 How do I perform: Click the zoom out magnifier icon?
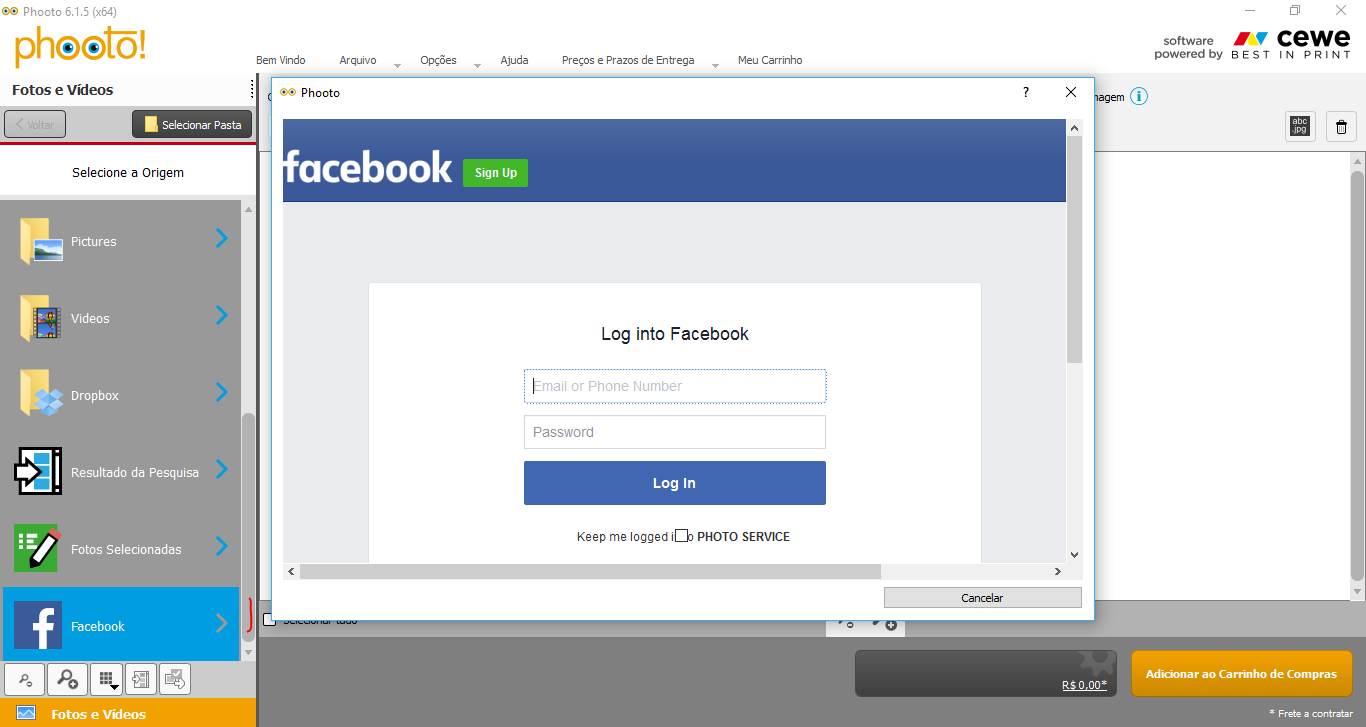(25, 679)
